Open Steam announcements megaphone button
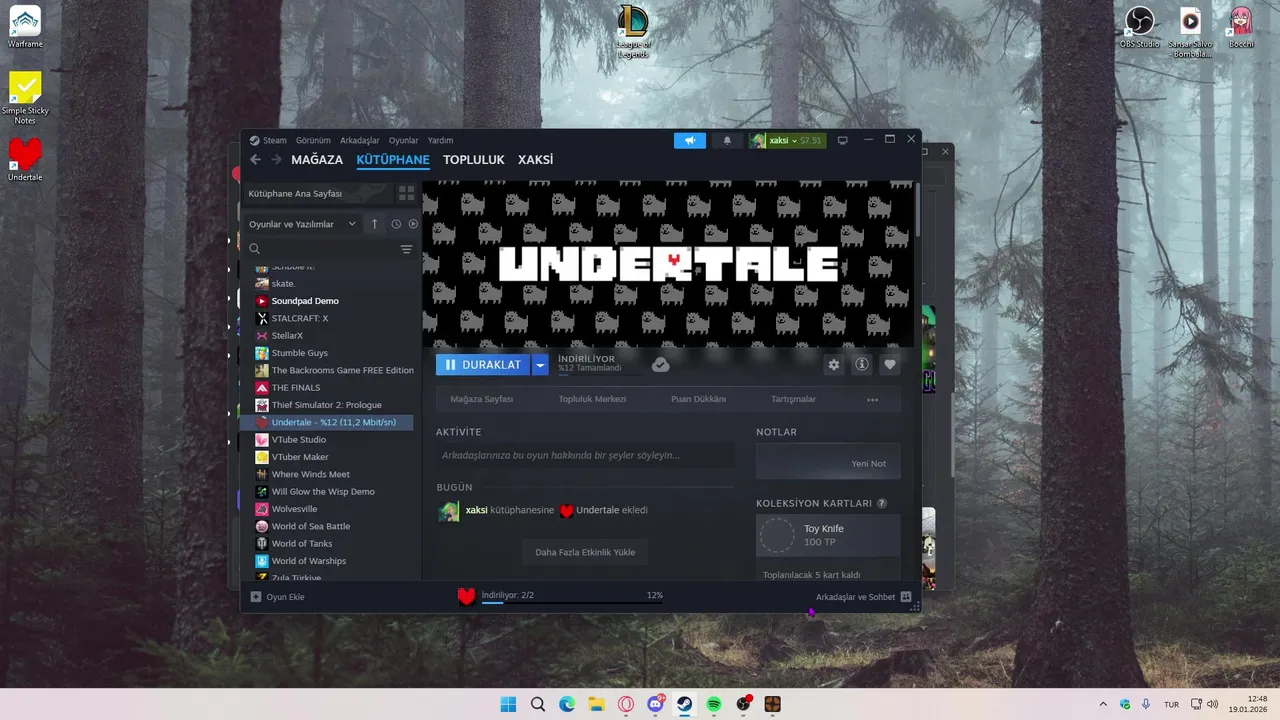The height and width of the screenshot is (720, 1280). click(689, 140)
